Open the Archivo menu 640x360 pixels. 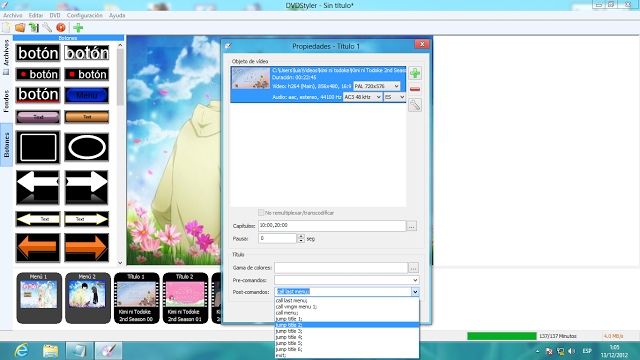pyautogui.click(x=13, y=16)
